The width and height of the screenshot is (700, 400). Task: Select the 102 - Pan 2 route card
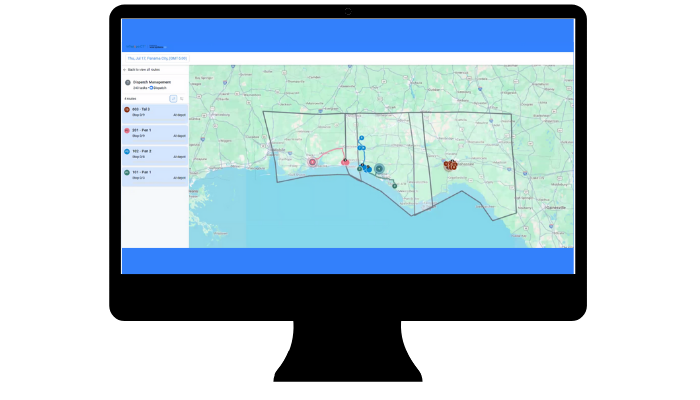(155, 155)
